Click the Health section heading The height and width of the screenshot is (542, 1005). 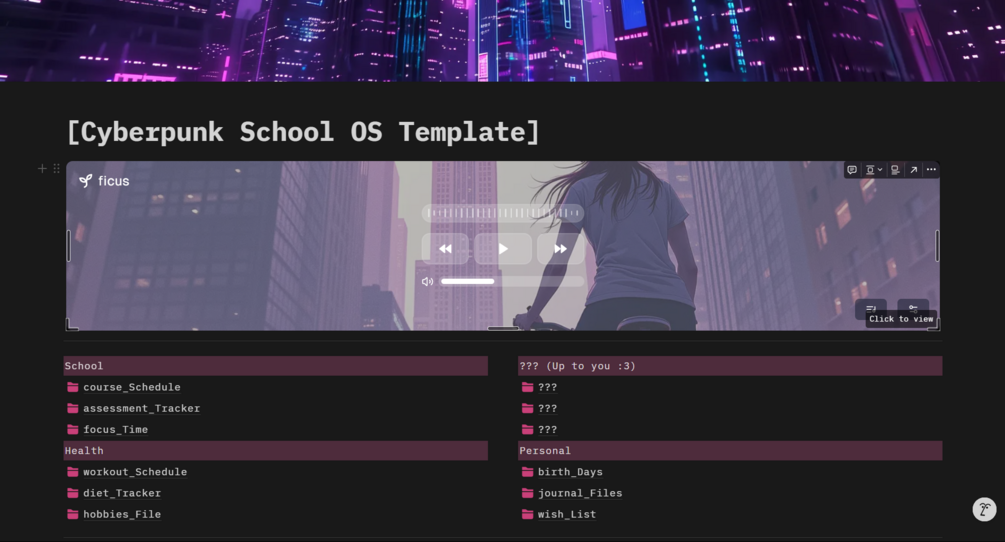point(276,450)
